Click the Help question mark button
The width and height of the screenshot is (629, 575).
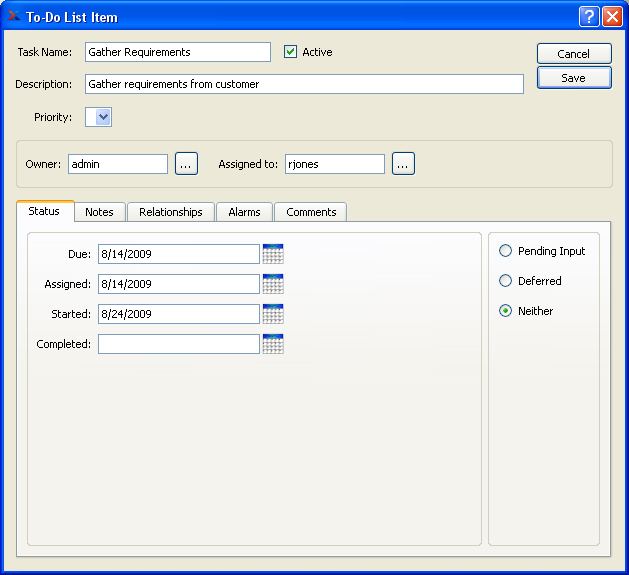click(589, 17)
